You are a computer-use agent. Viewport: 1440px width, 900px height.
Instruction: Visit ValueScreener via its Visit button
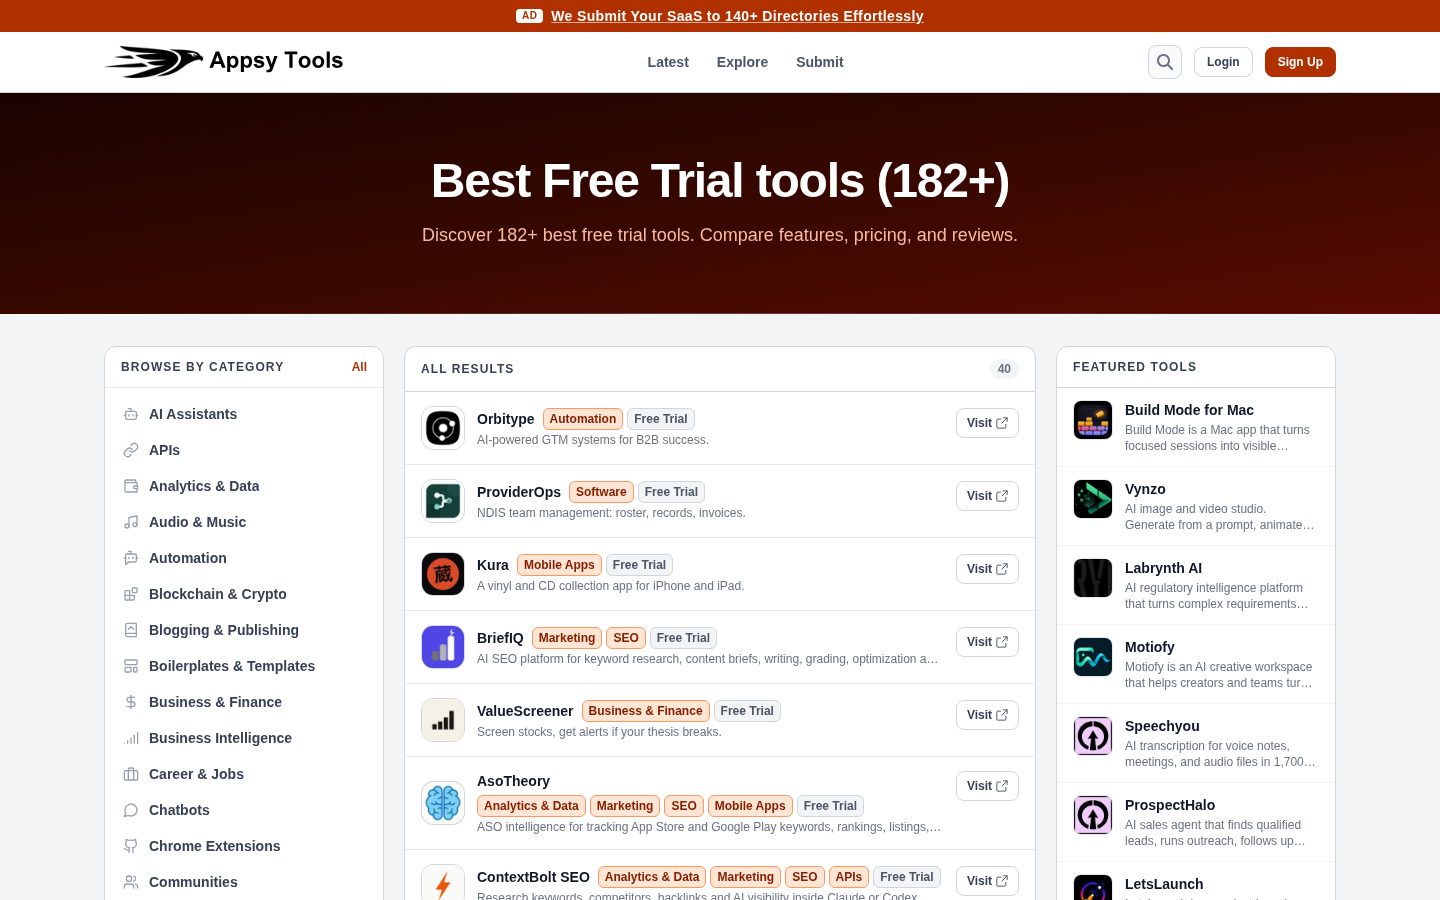987,715
